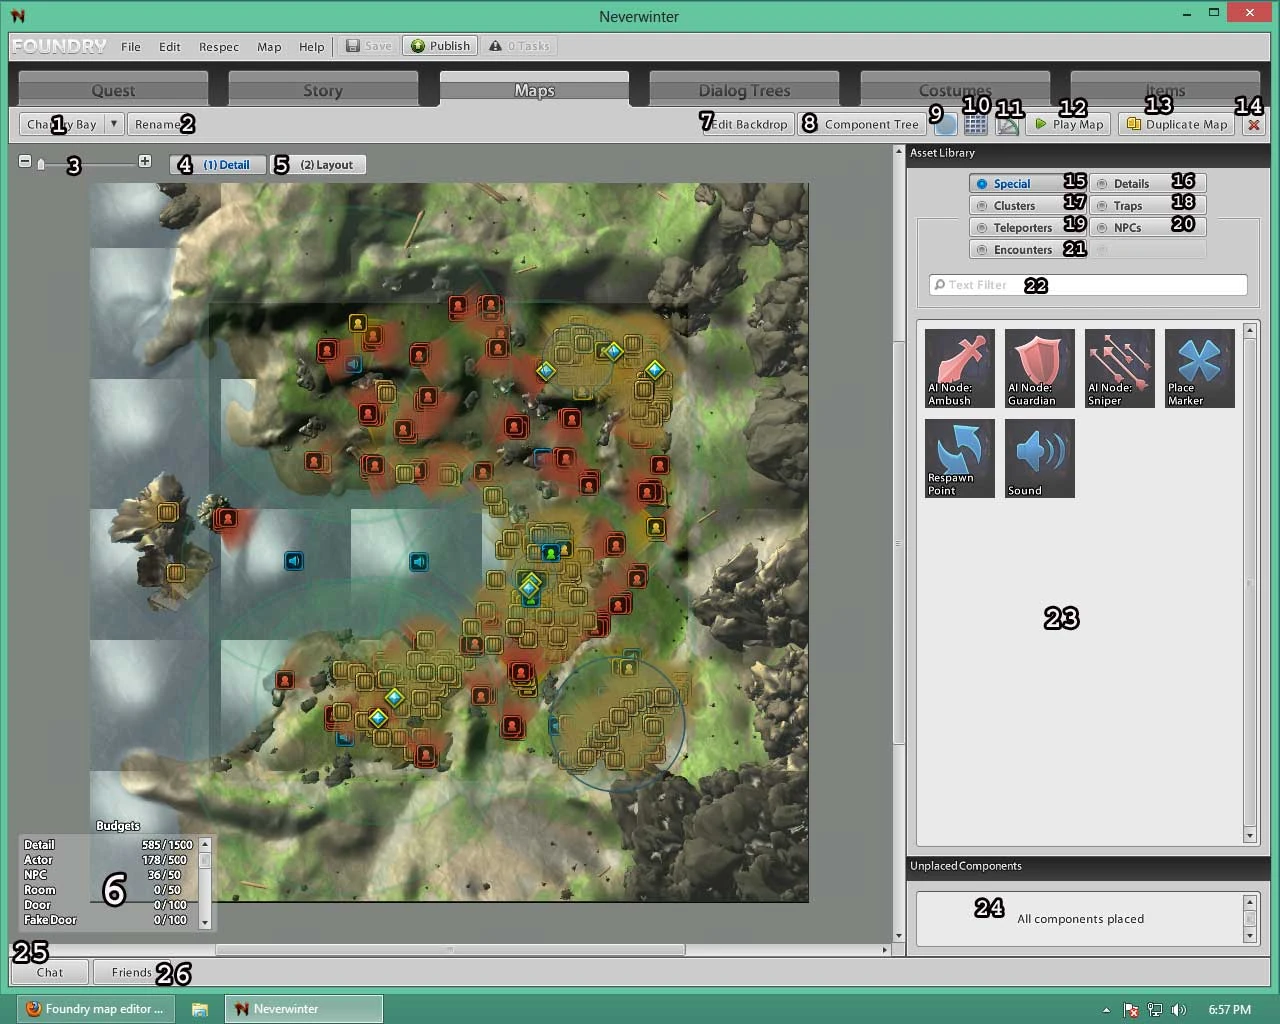The width and height of the screenshot is (1280, 1024).
Task: Click the Save button
Action: point(368,46)
